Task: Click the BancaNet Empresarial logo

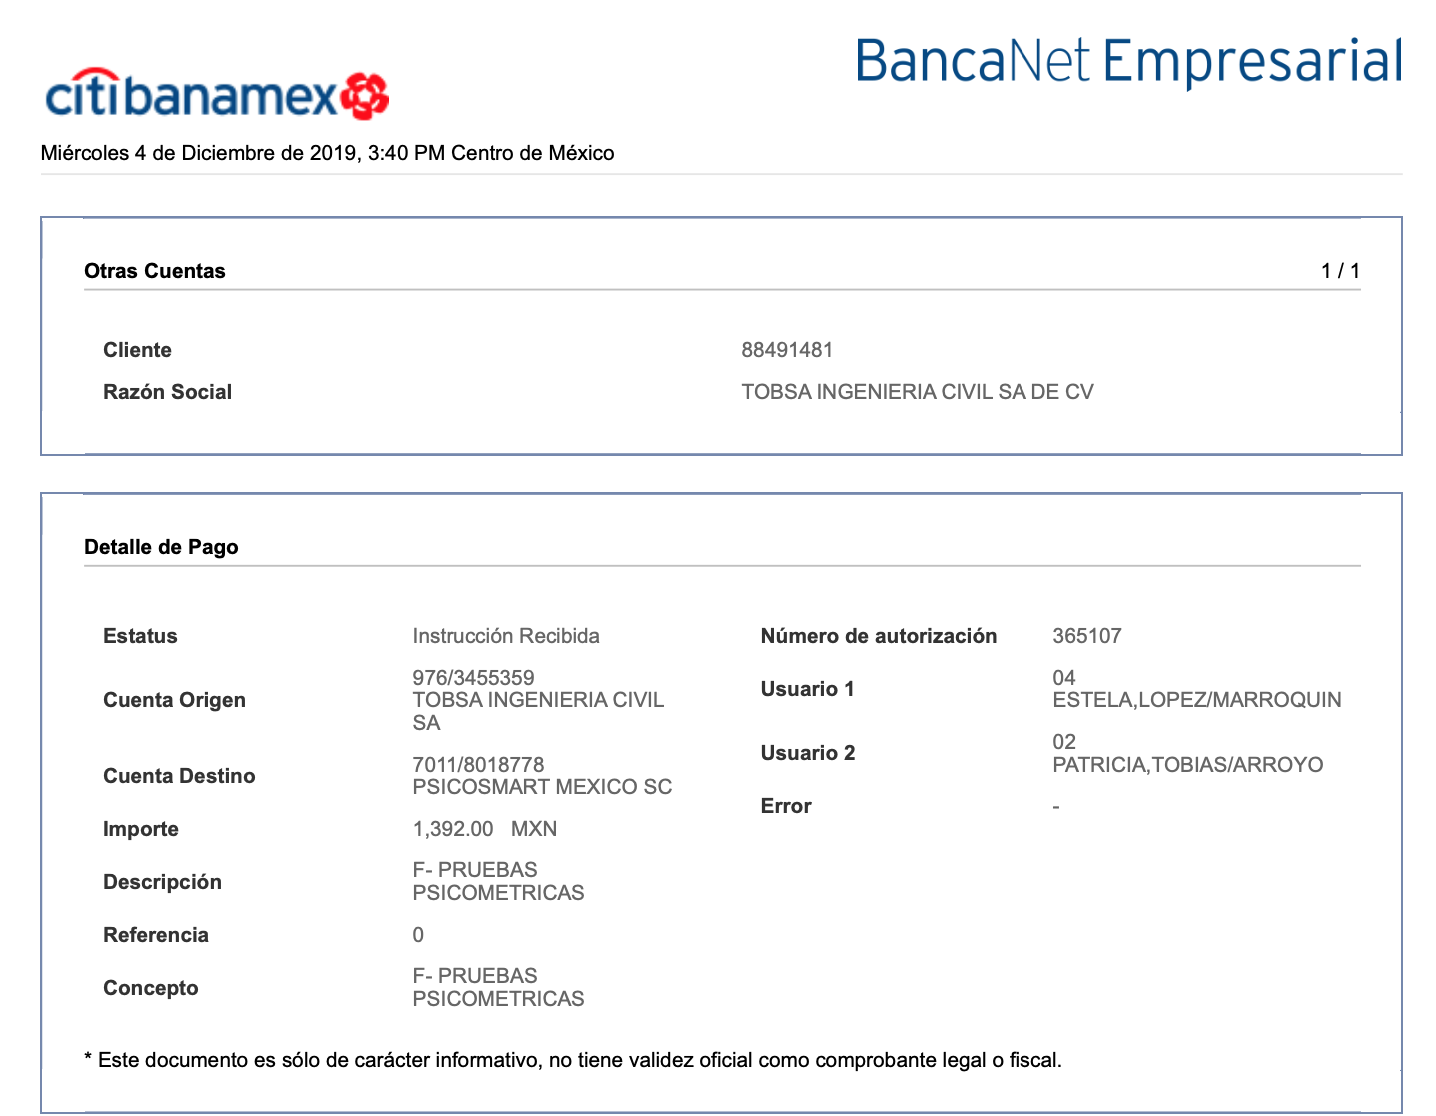Action: [1129, 62]
